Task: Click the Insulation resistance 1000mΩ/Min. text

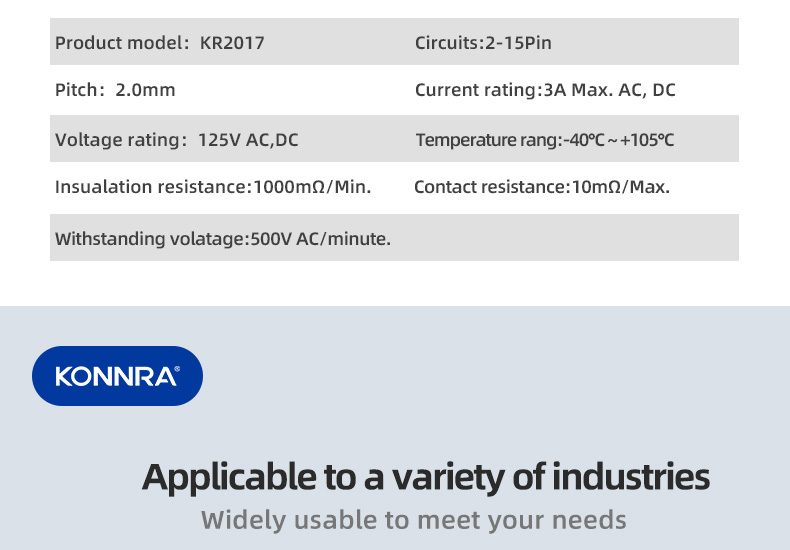Action: pyautogui.click(x=213, y=187)
